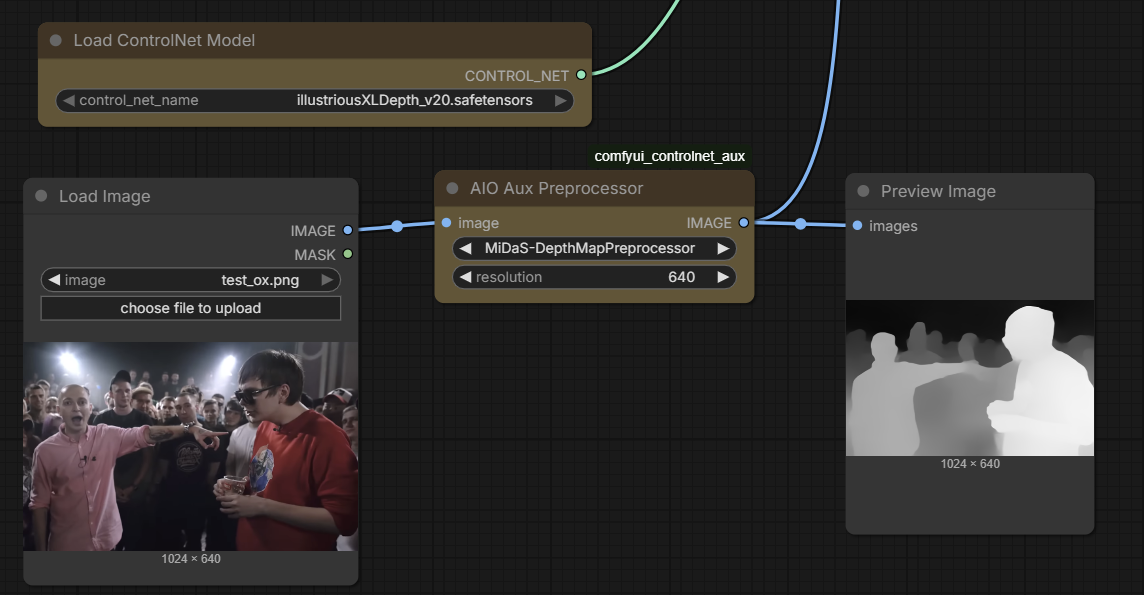Click the loaded test_ox.png image thumbnail

(x=190, y=446)
